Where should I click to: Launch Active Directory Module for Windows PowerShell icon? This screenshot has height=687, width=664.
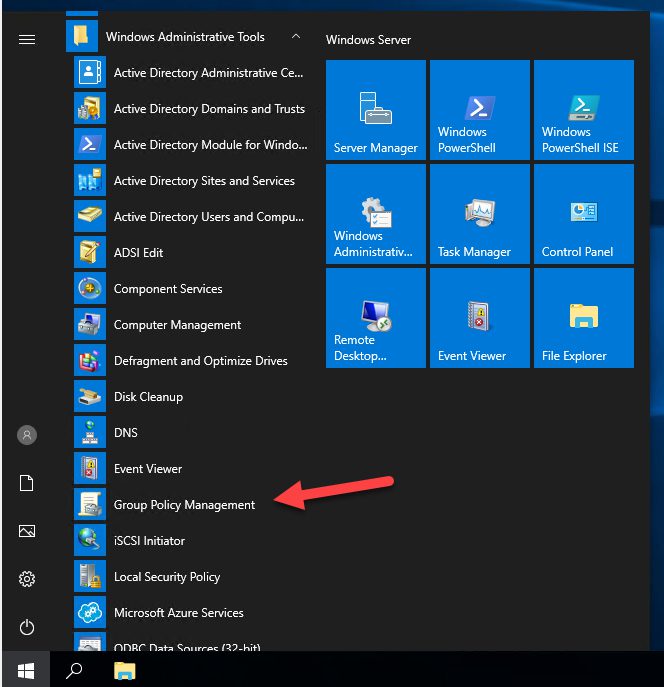pos(90,144)
